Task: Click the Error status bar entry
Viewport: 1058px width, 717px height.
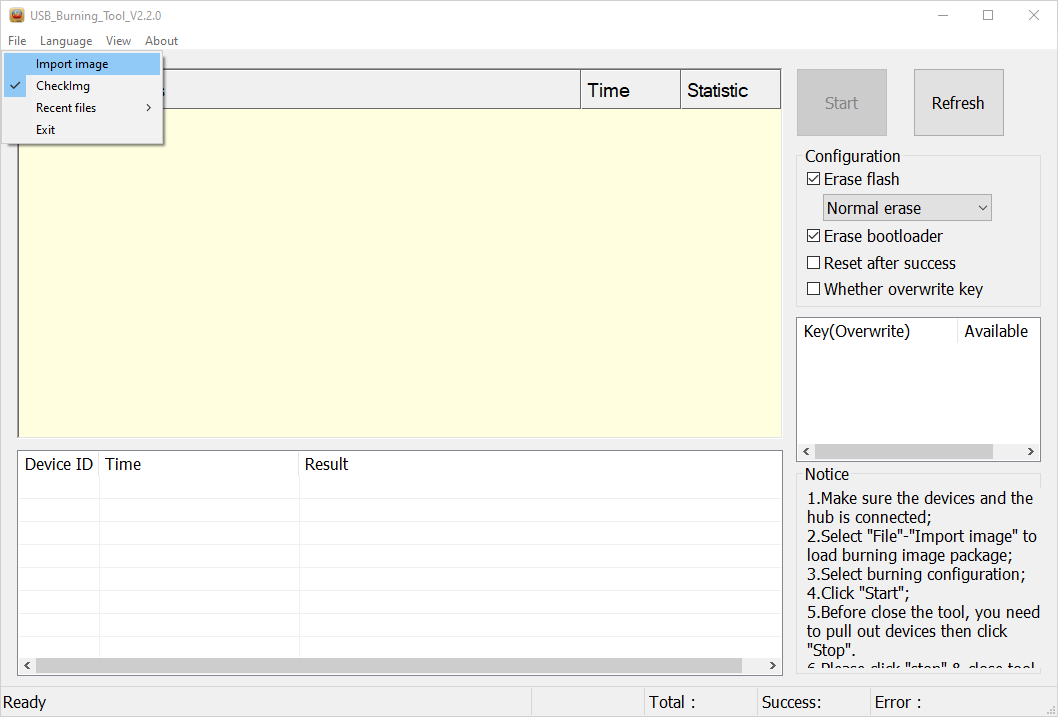Action: [x=897, y=702]
